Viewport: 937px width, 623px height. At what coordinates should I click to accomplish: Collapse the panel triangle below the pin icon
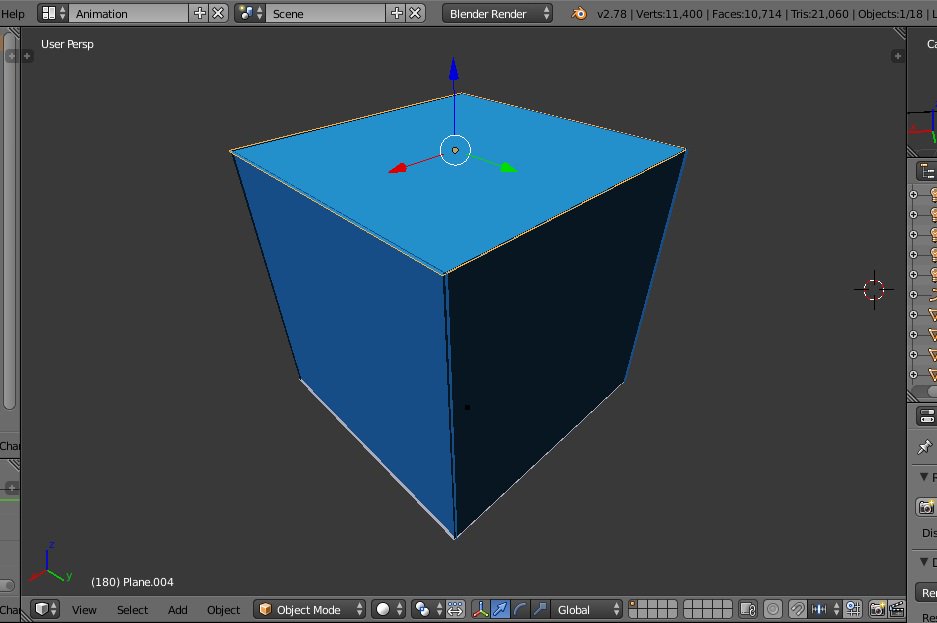point(924,477)
